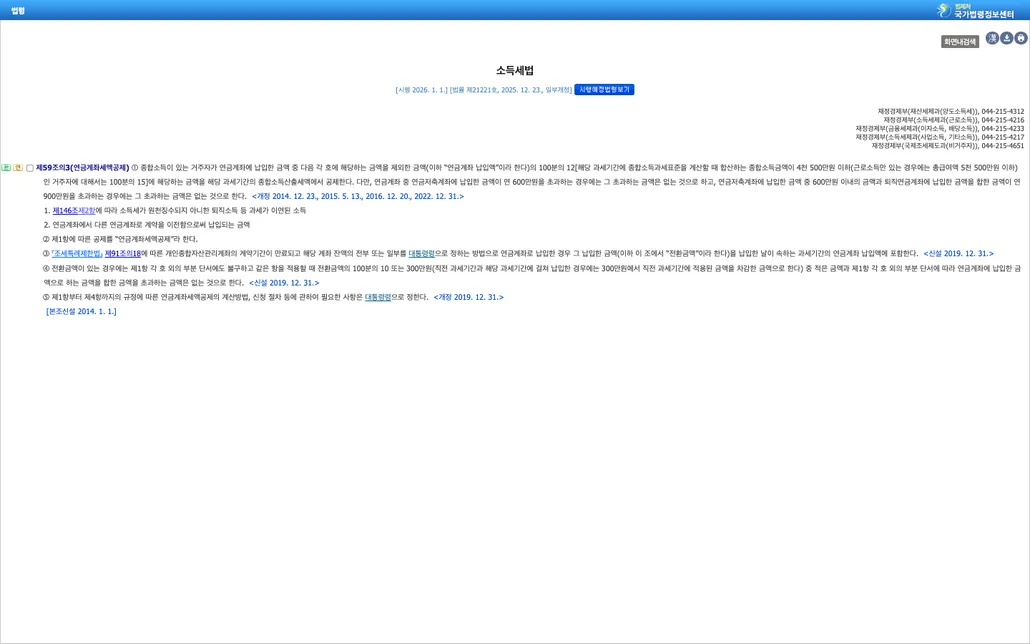Open the 화면내검색 in-page search

pyautogui.click(x=960, y=41)
